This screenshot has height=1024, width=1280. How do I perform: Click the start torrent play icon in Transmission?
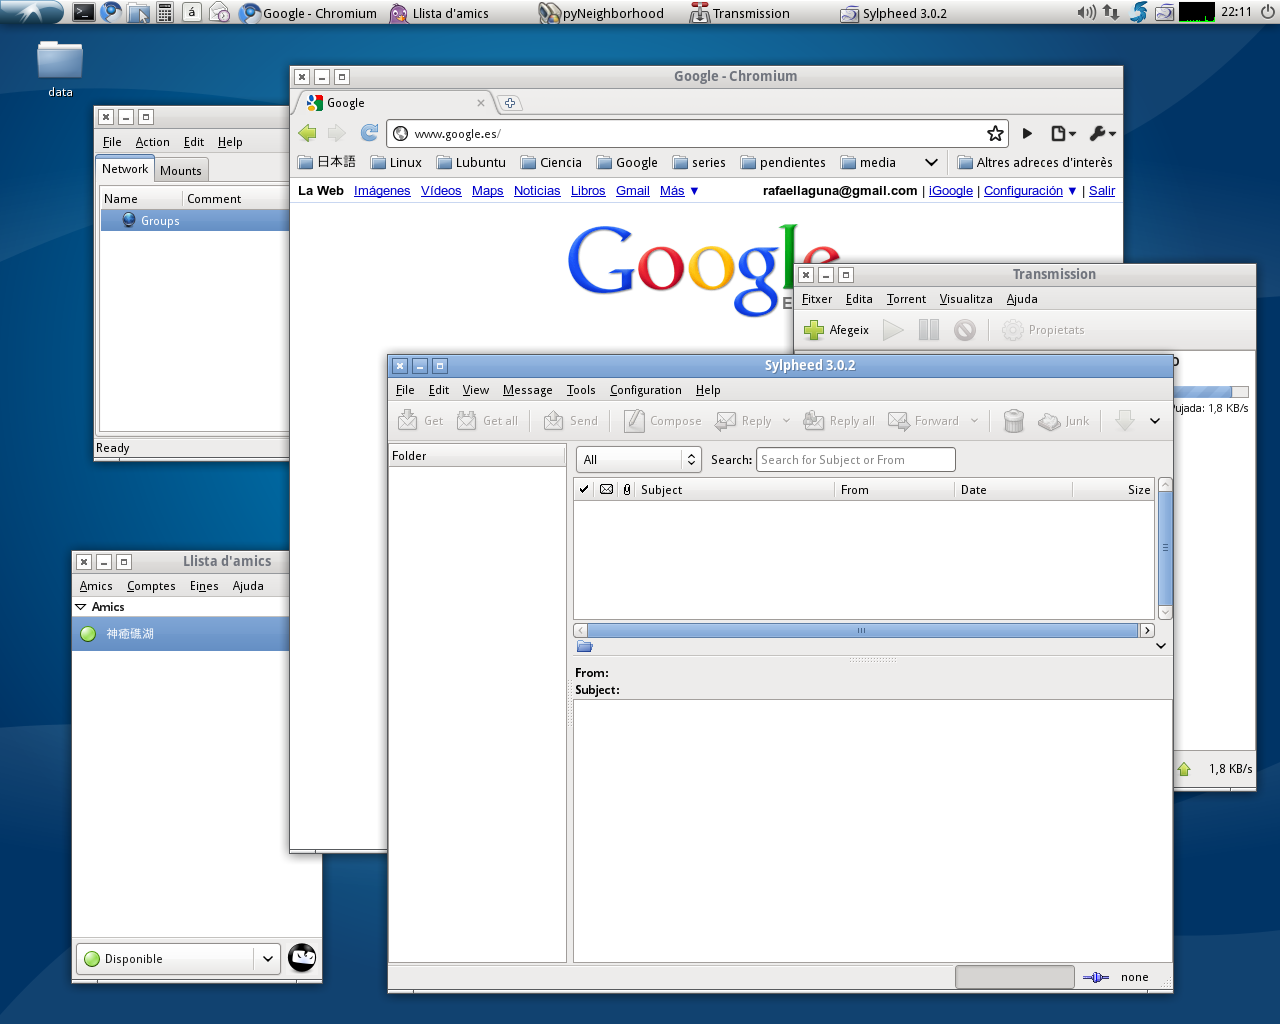894,330
